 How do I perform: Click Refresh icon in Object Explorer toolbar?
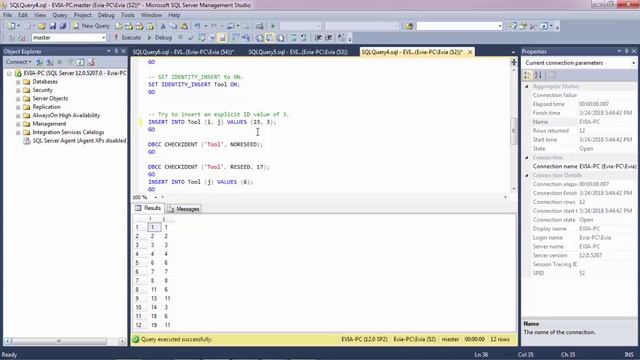click(x=80, y=62)
